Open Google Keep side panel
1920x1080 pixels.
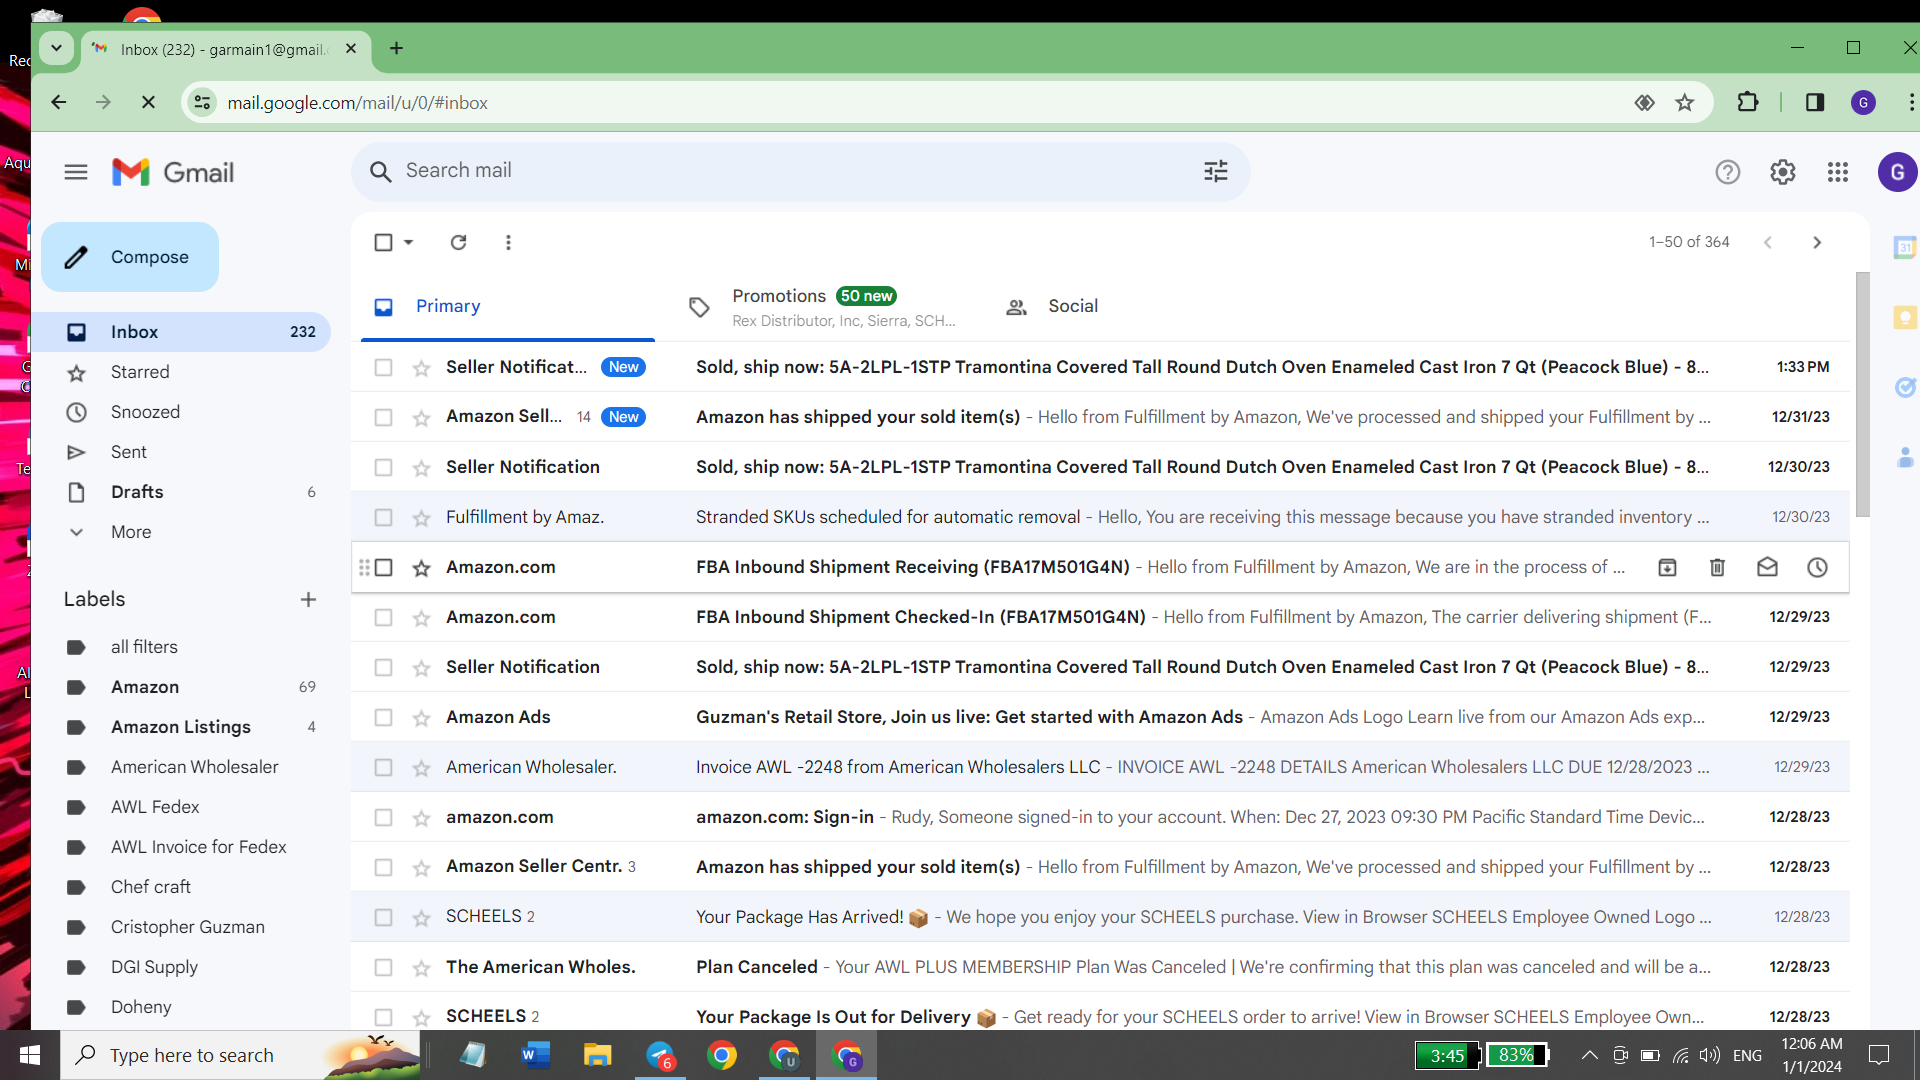[x=1905, y=317]
